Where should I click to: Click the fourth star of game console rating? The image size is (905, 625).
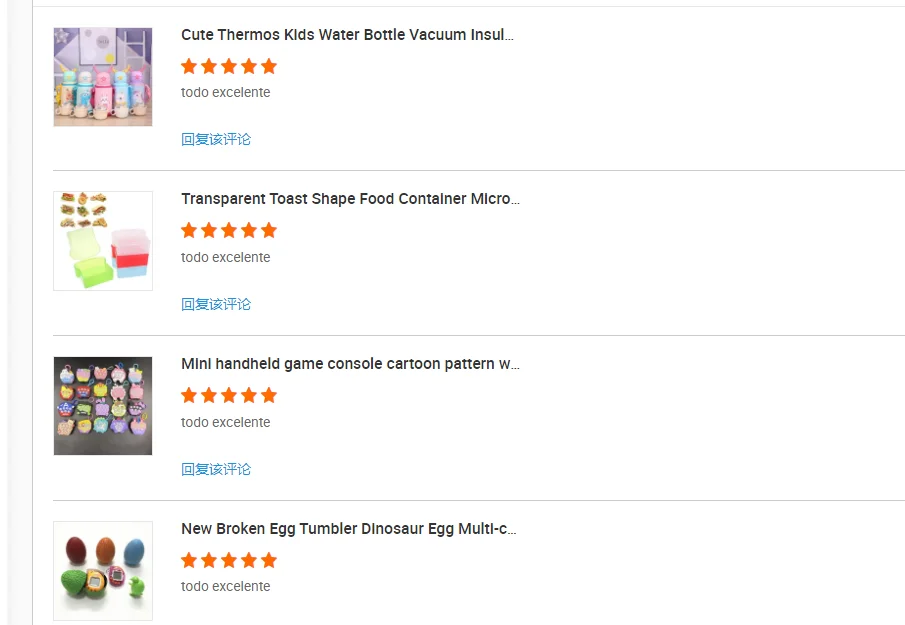point(249,396)
